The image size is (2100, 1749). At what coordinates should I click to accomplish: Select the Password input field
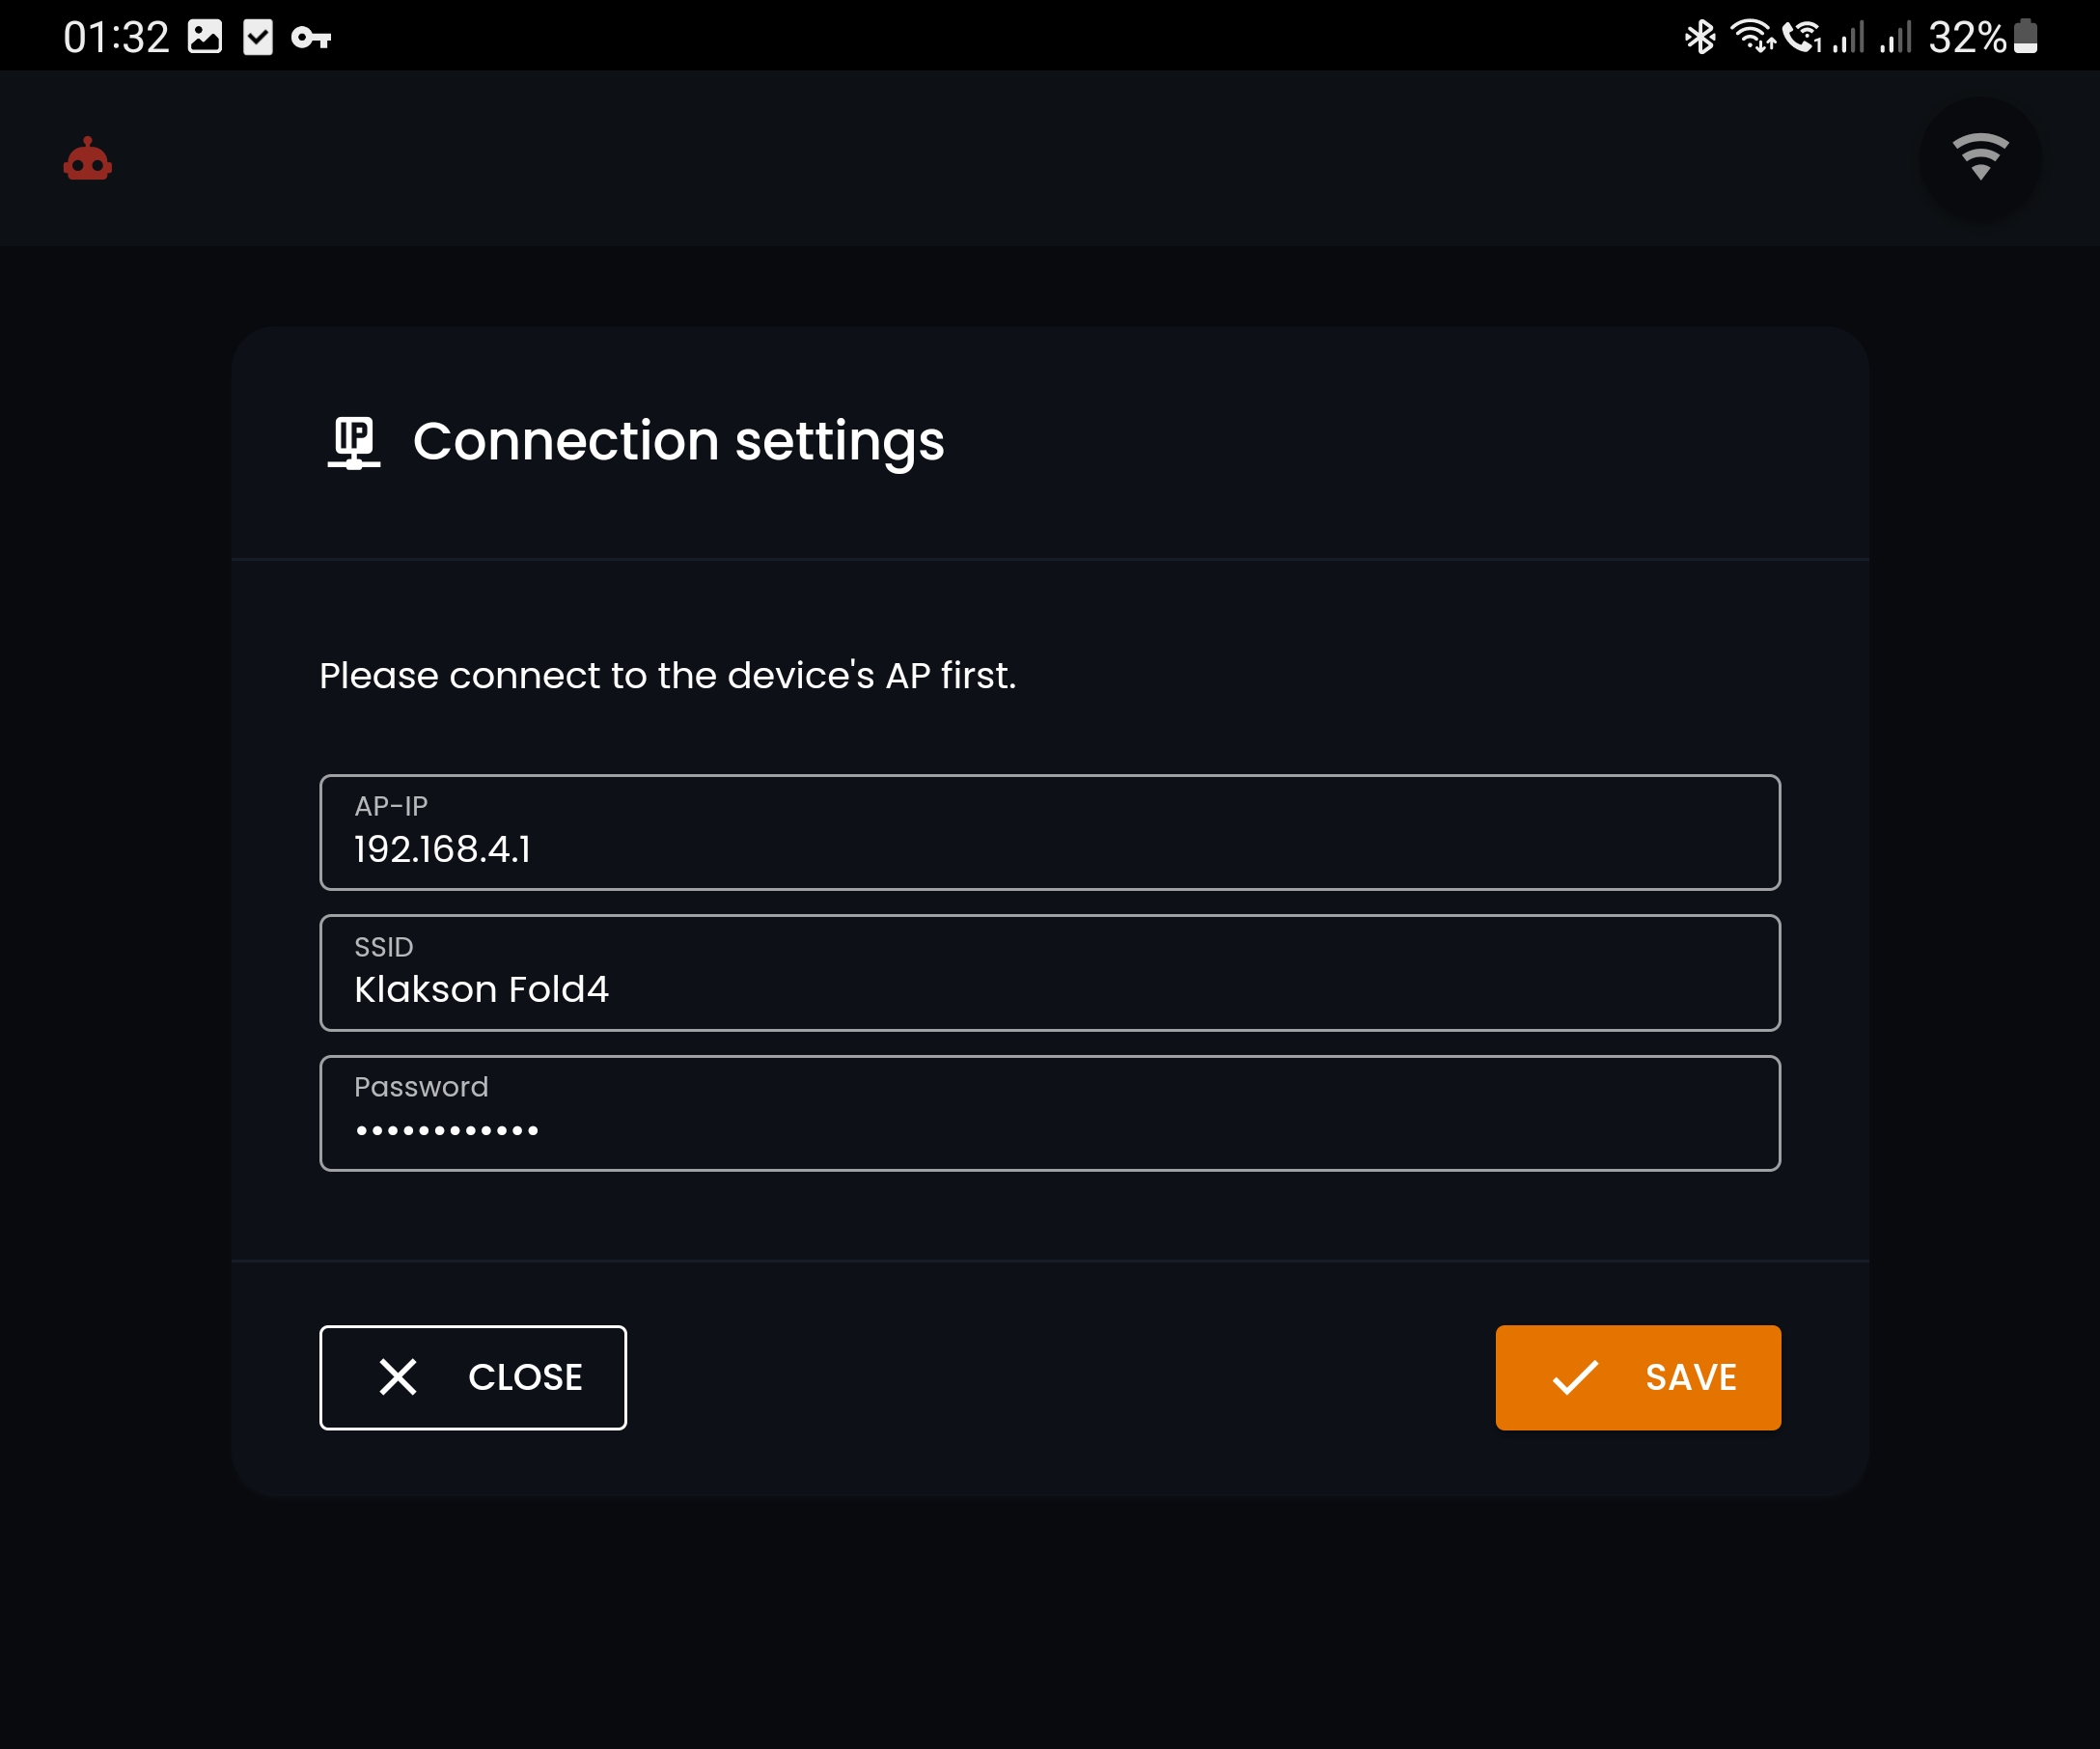[x=1049, y=1113]
